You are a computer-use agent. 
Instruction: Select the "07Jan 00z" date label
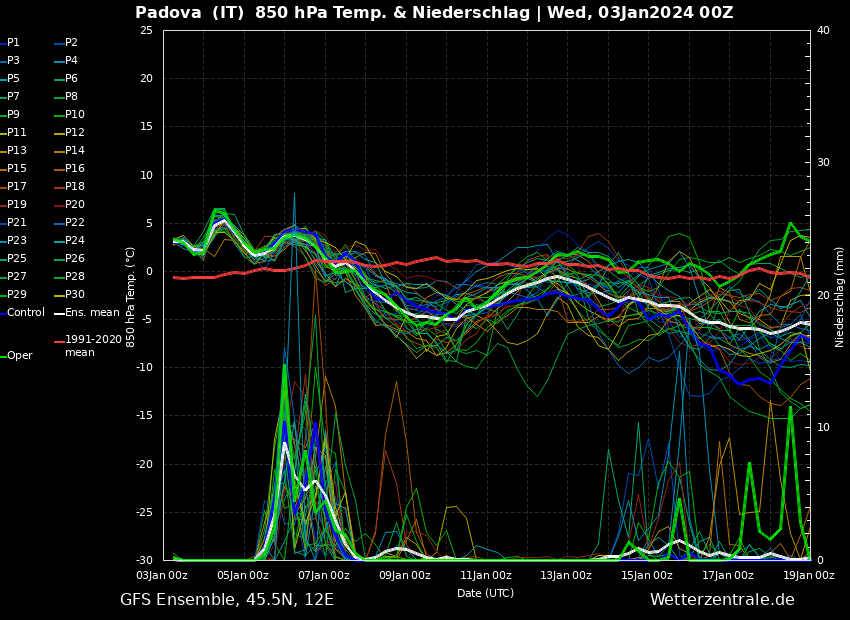point(324,576)
